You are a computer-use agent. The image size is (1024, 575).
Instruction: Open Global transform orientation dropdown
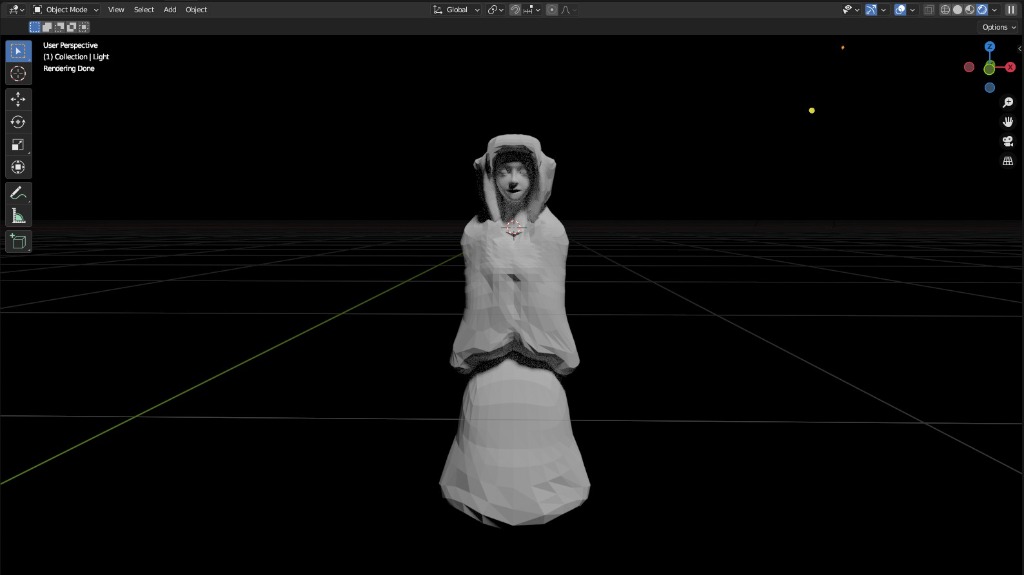[458, 10]
